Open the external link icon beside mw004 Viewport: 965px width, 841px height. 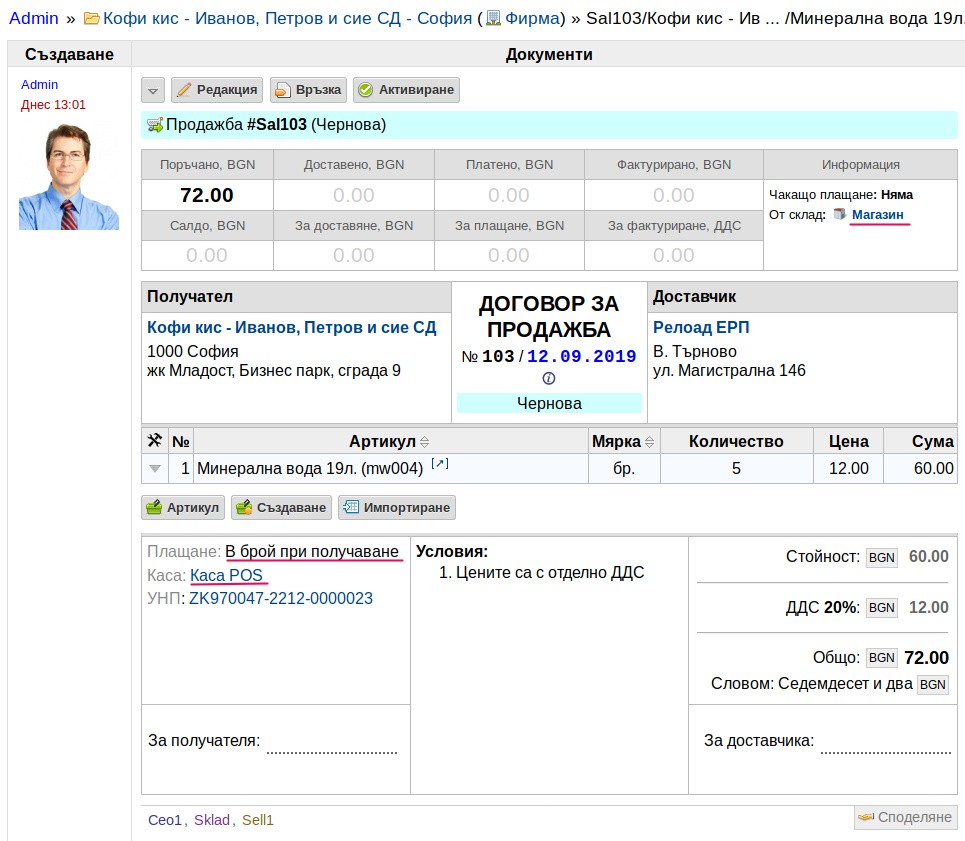[x=439, y=464]
